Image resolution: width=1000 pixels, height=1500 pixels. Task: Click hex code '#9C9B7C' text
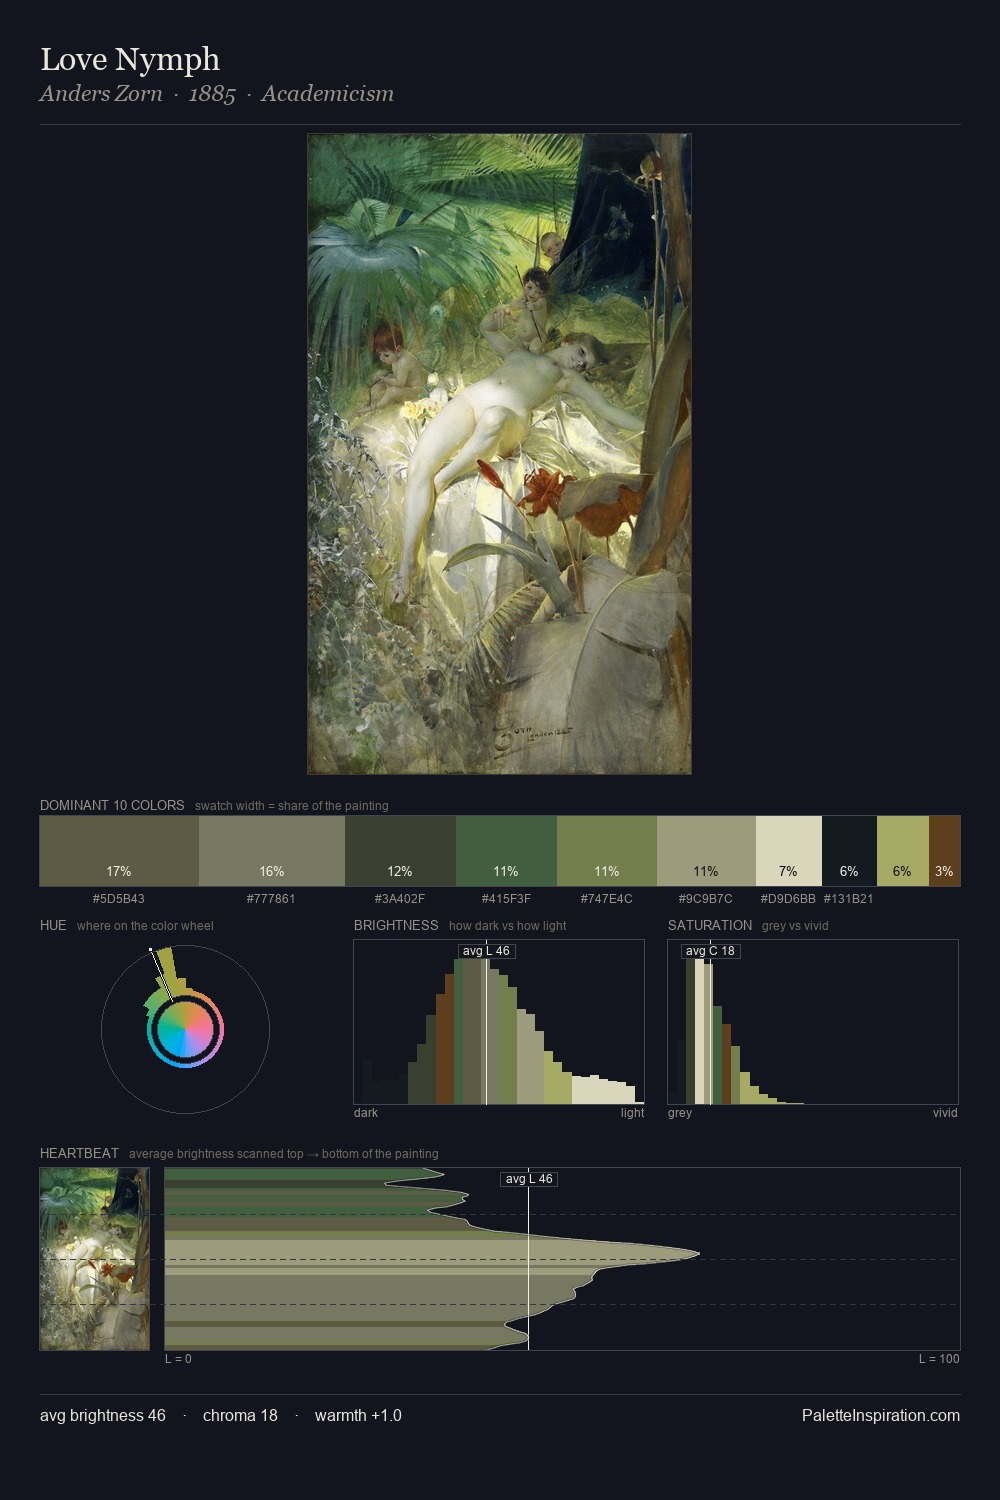pos(706,899)
